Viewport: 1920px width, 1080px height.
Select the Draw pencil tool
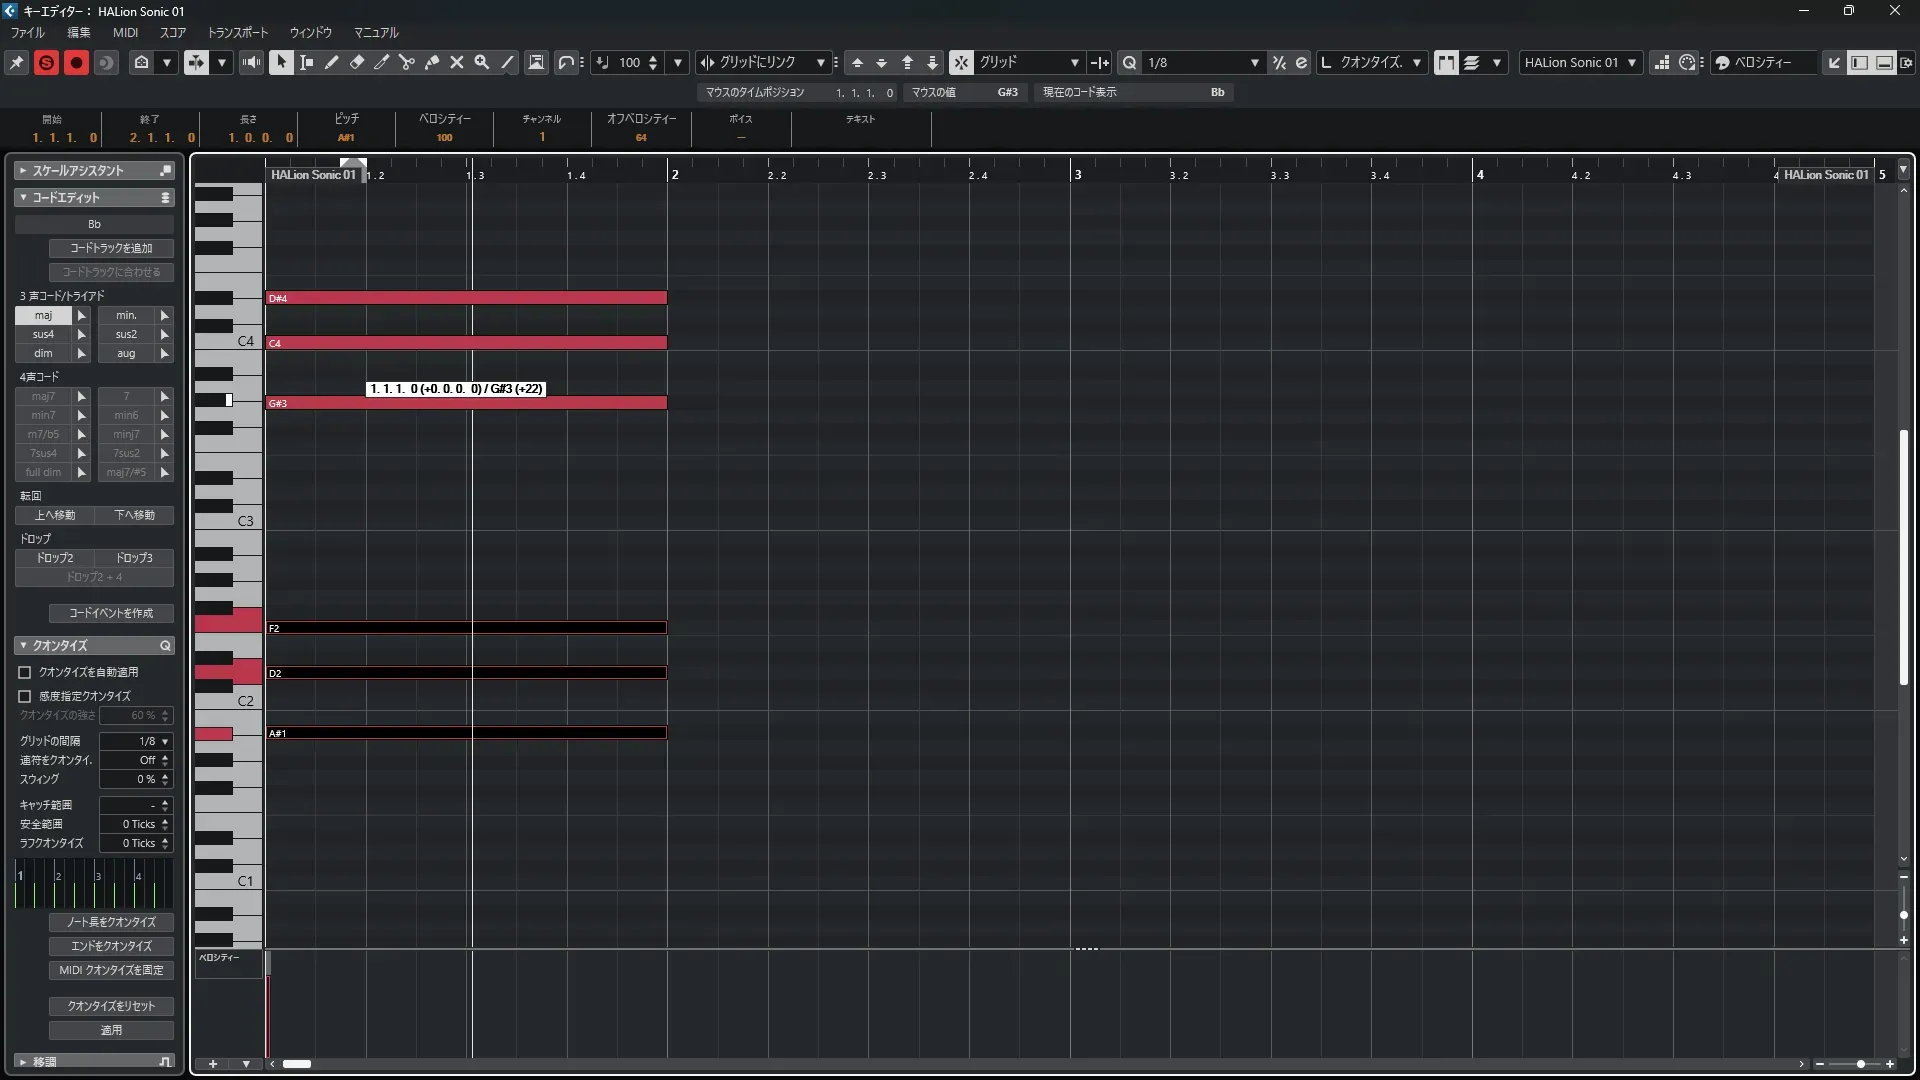pos(331,62)
